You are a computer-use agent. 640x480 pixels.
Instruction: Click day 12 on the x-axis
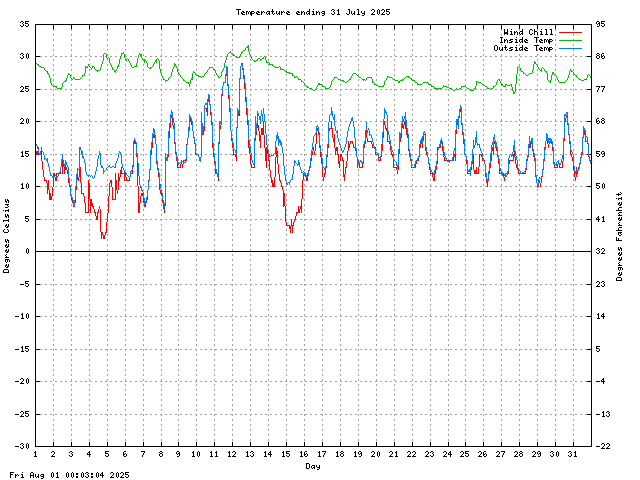click(x=232, y=454)
